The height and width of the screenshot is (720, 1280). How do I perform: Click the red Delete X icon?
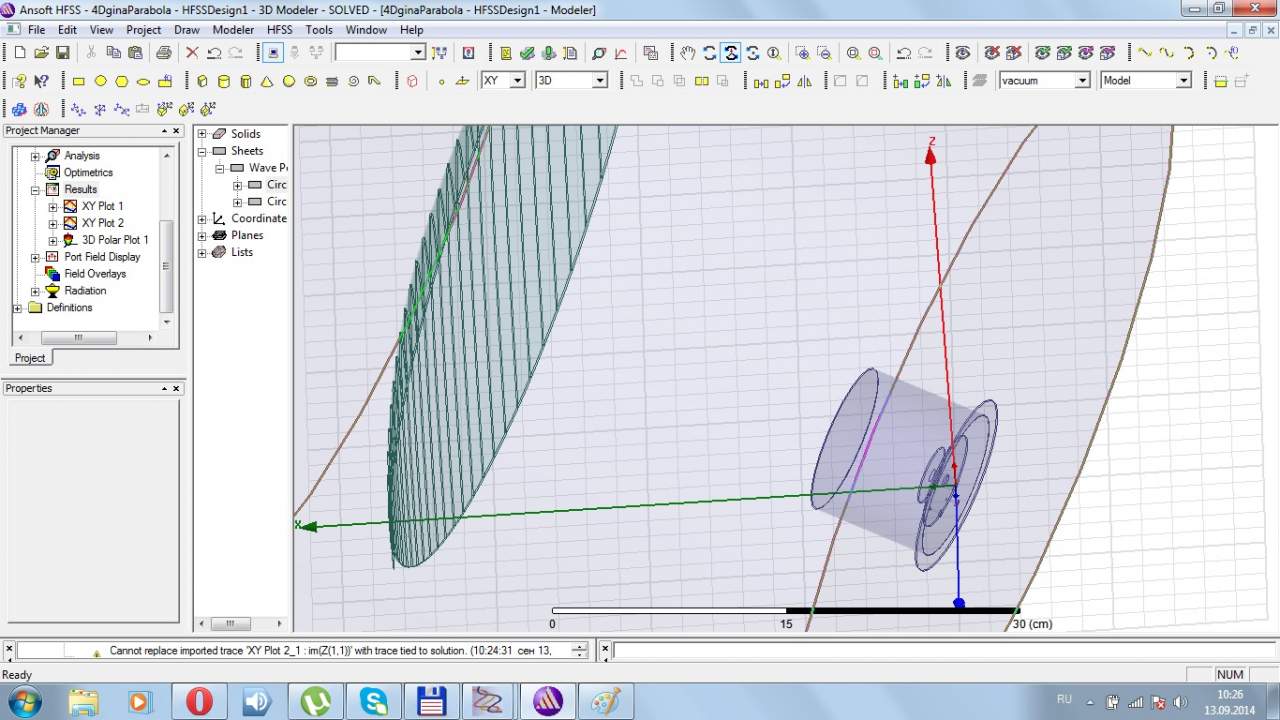(x=192, y=53)
